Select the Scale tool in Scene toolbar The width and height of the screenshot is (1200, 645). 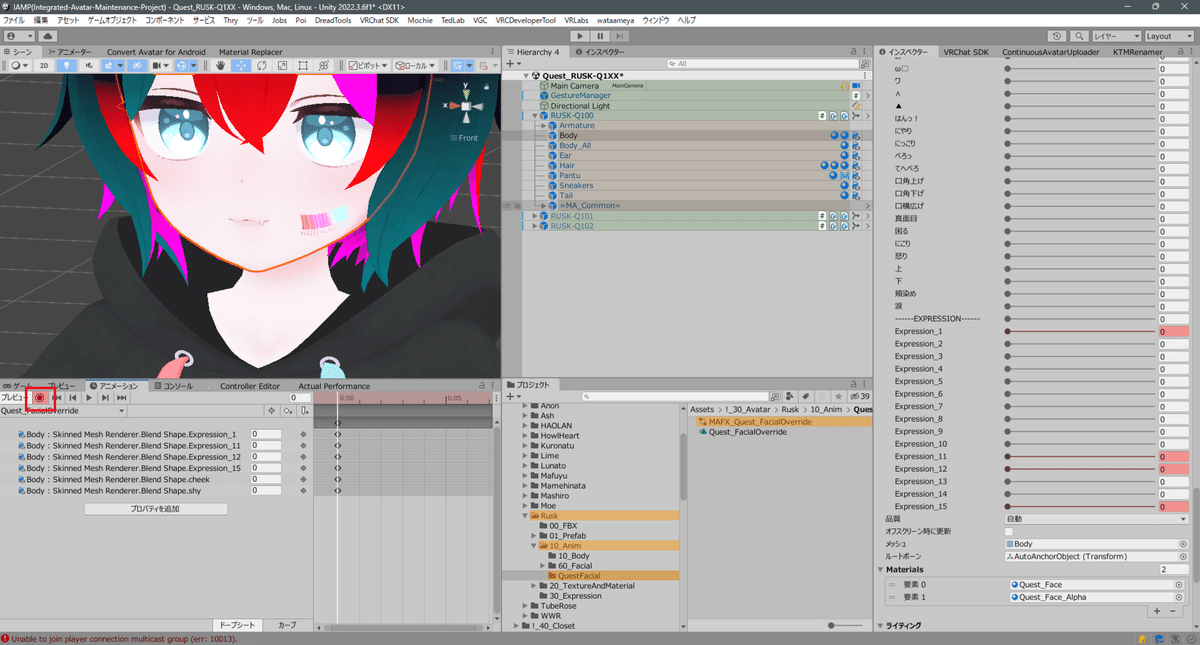tap(282, 65)
